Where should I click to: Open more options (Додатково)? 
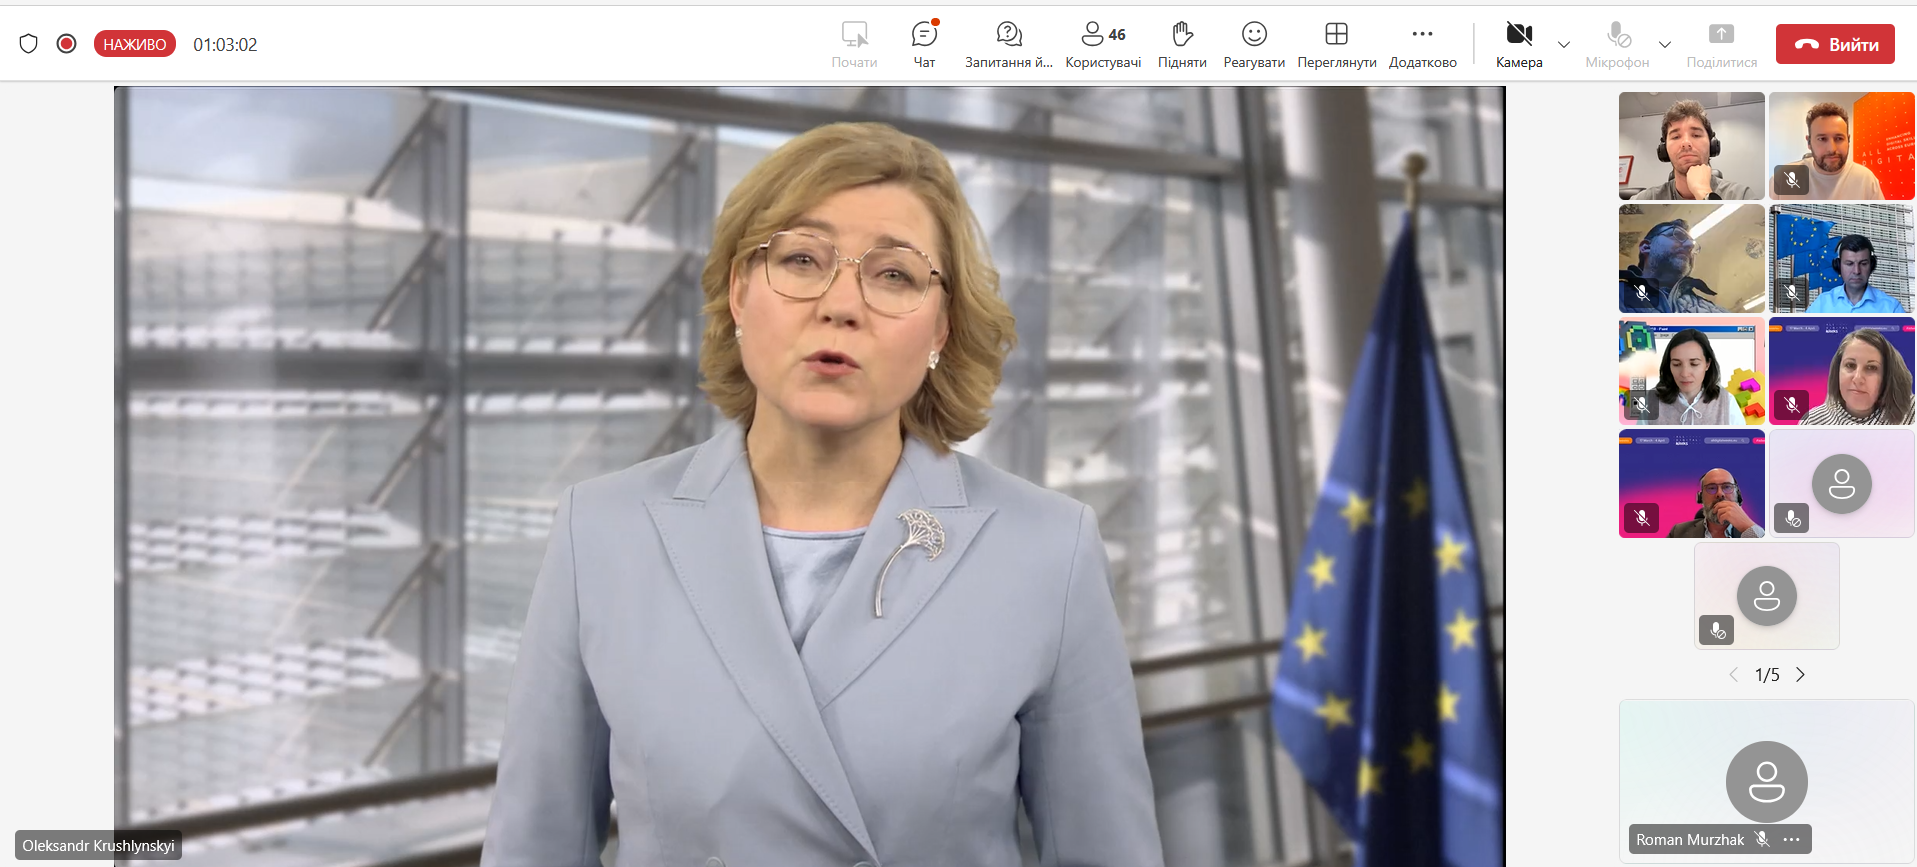coord(1422,44)
